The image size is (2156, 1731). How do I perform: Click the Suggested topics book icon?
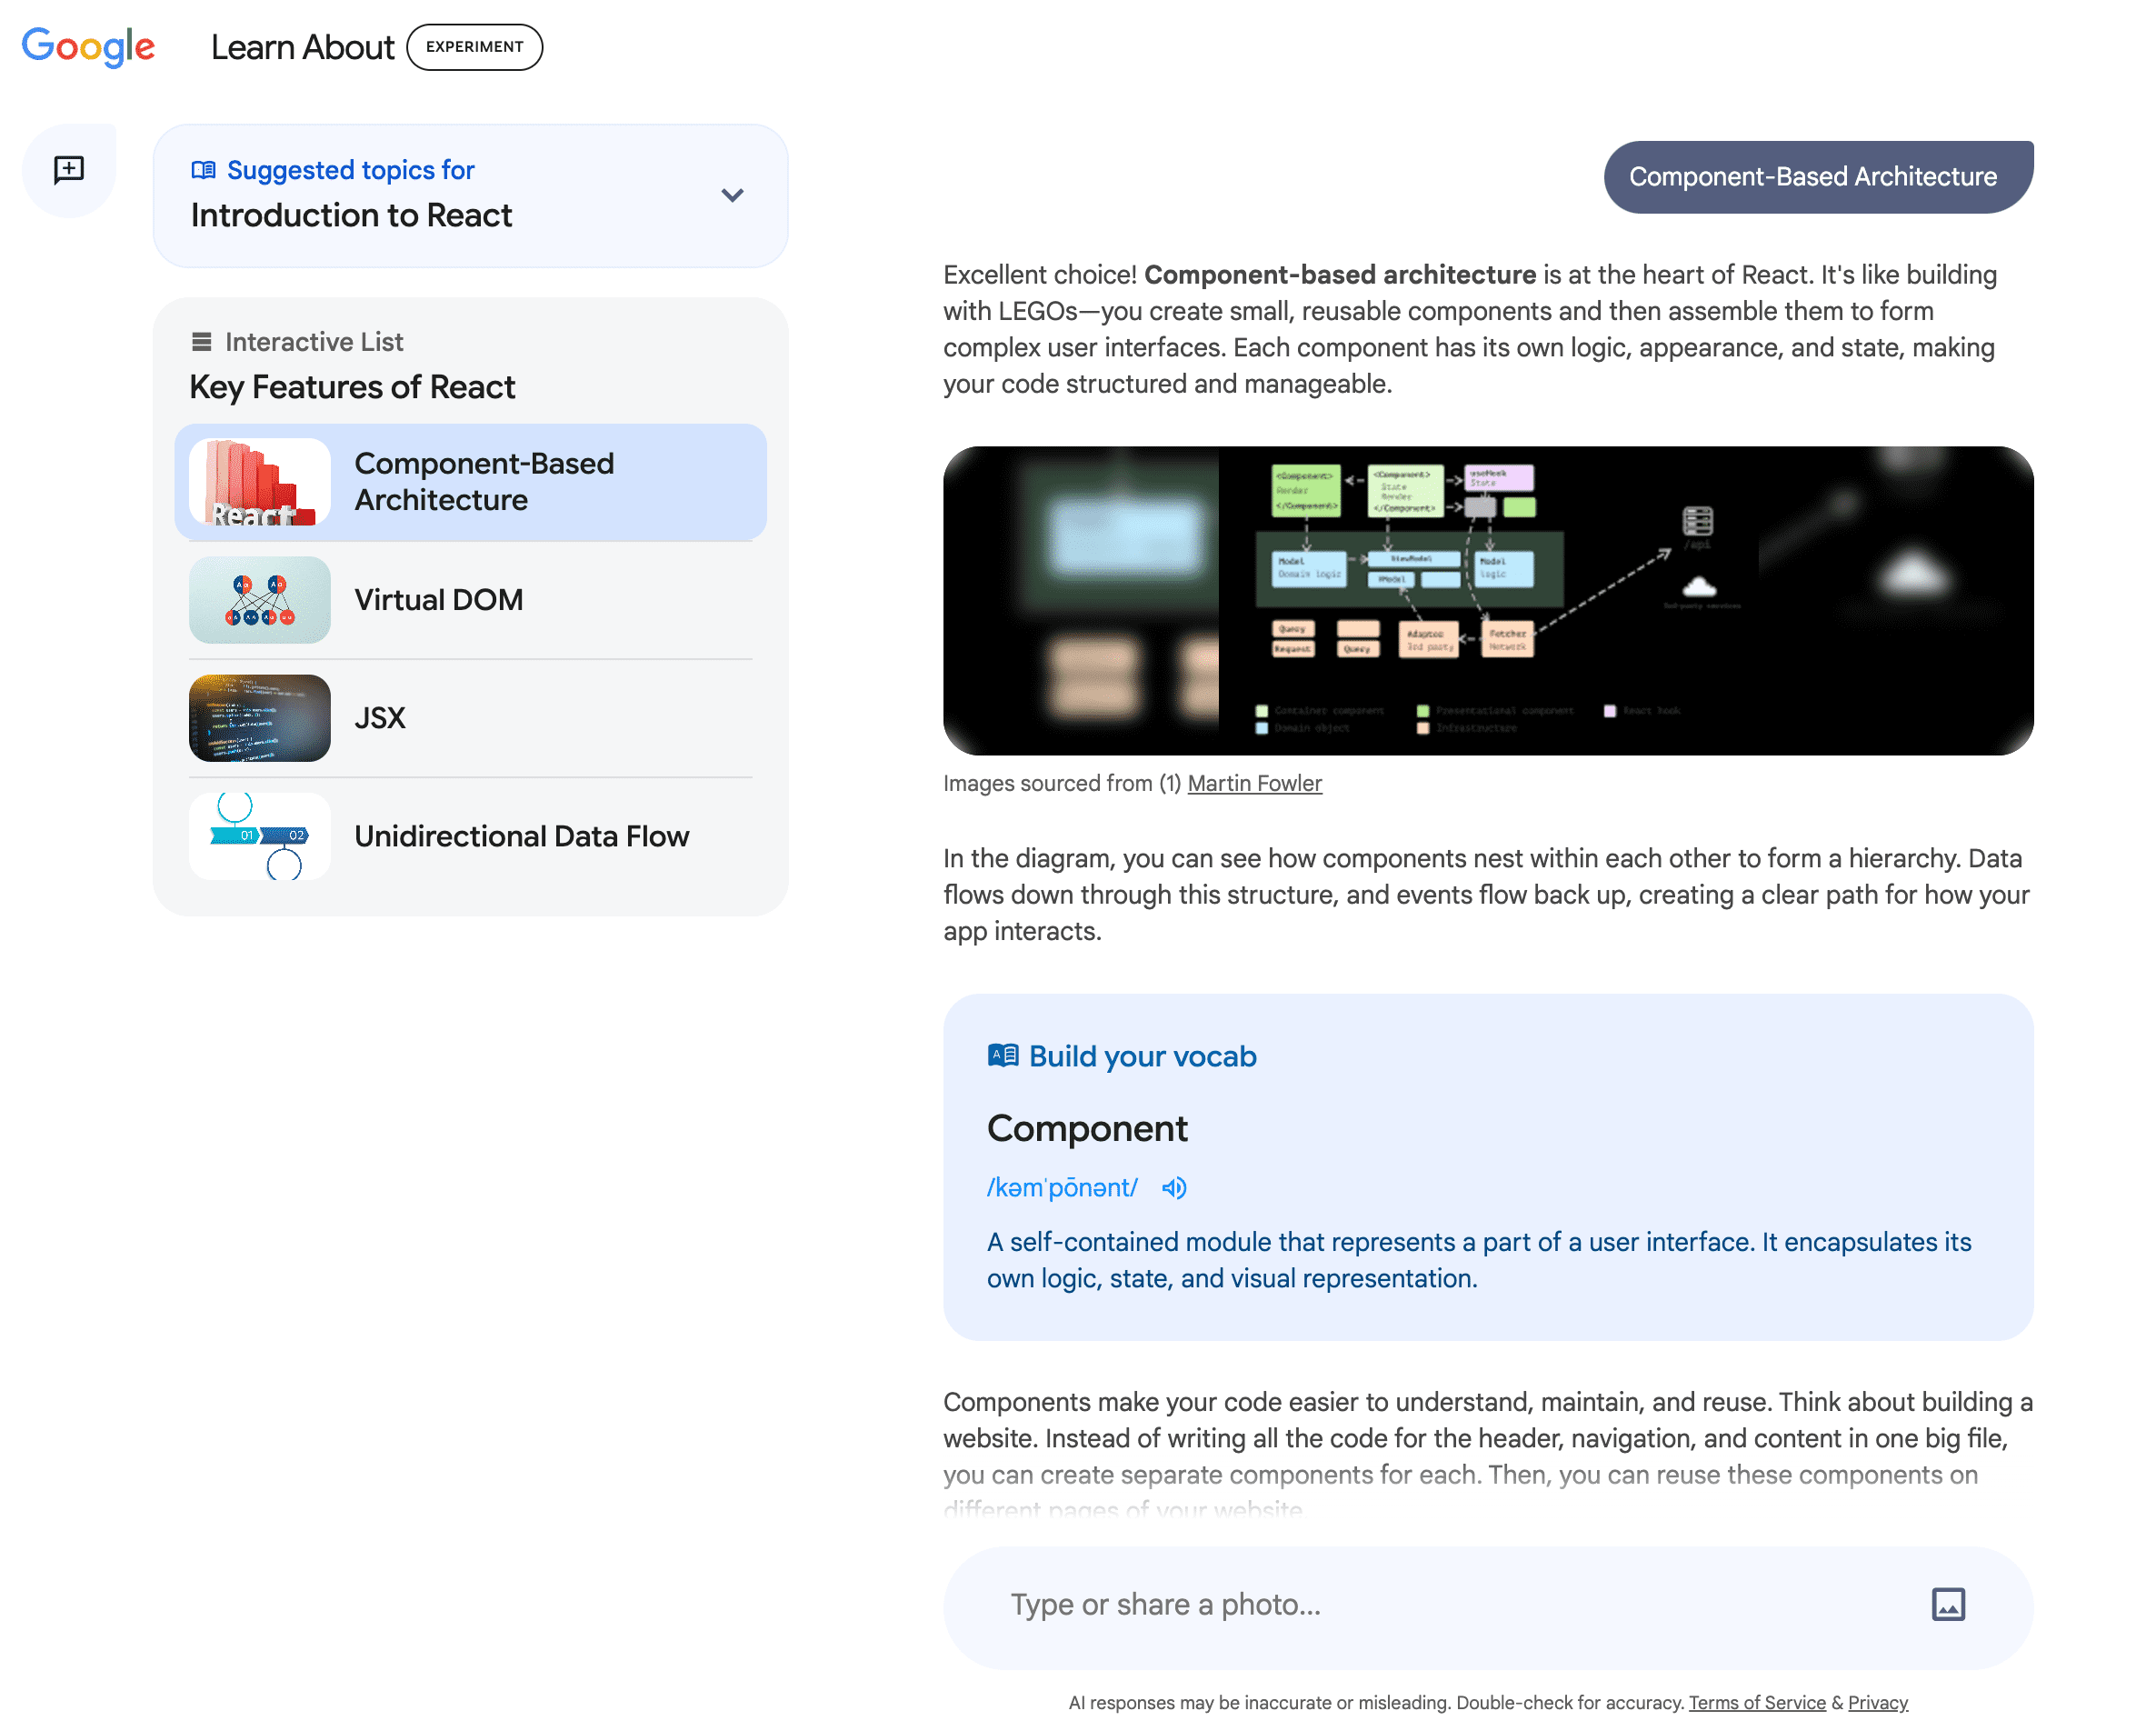click(203, 170)
